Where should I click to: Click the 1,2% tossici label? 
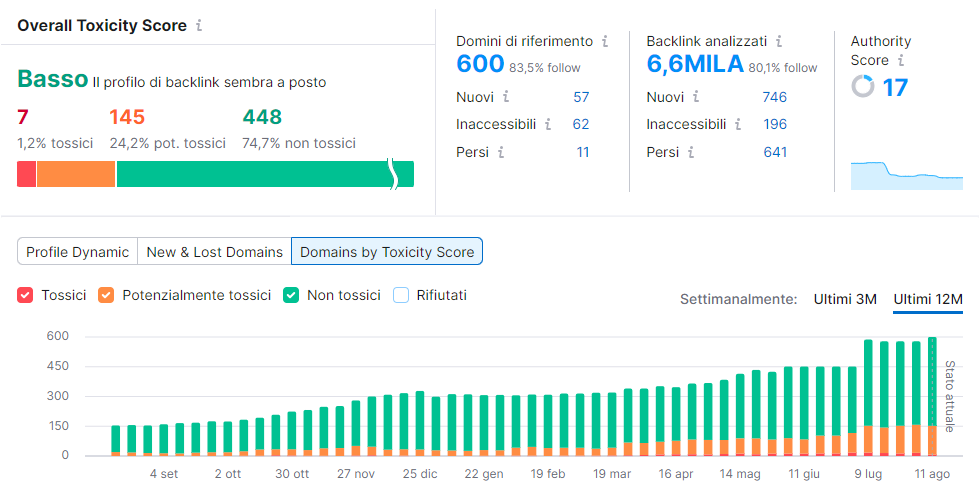click(55, 143)
